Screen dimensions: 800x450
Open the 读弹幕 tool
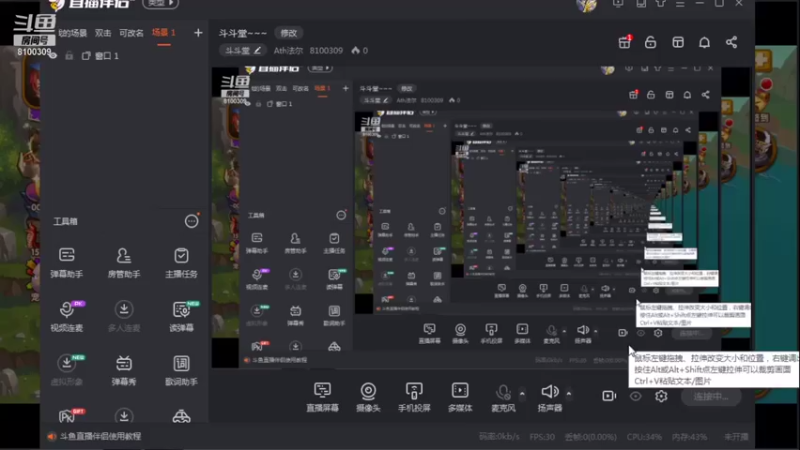pos(181,316)
